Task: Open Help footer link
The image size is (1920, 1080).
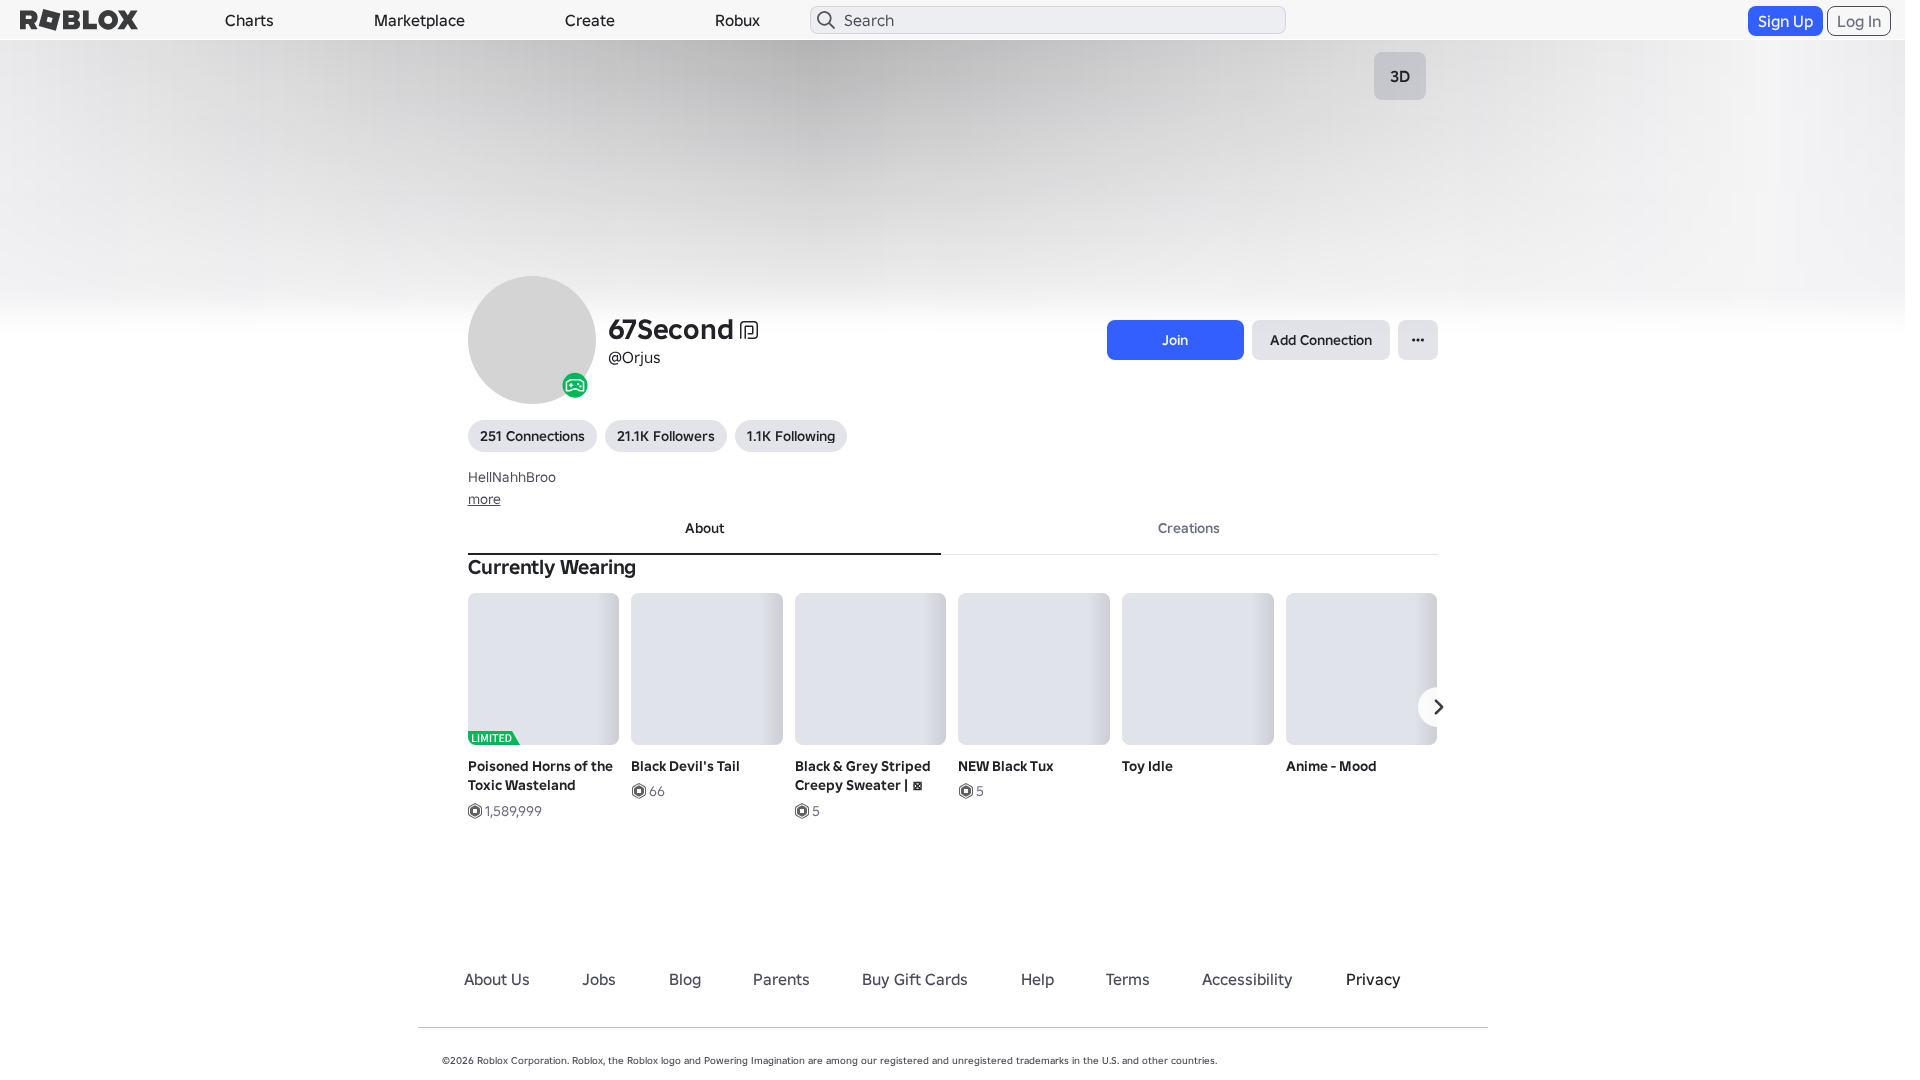Action: tap(1037, 979)
